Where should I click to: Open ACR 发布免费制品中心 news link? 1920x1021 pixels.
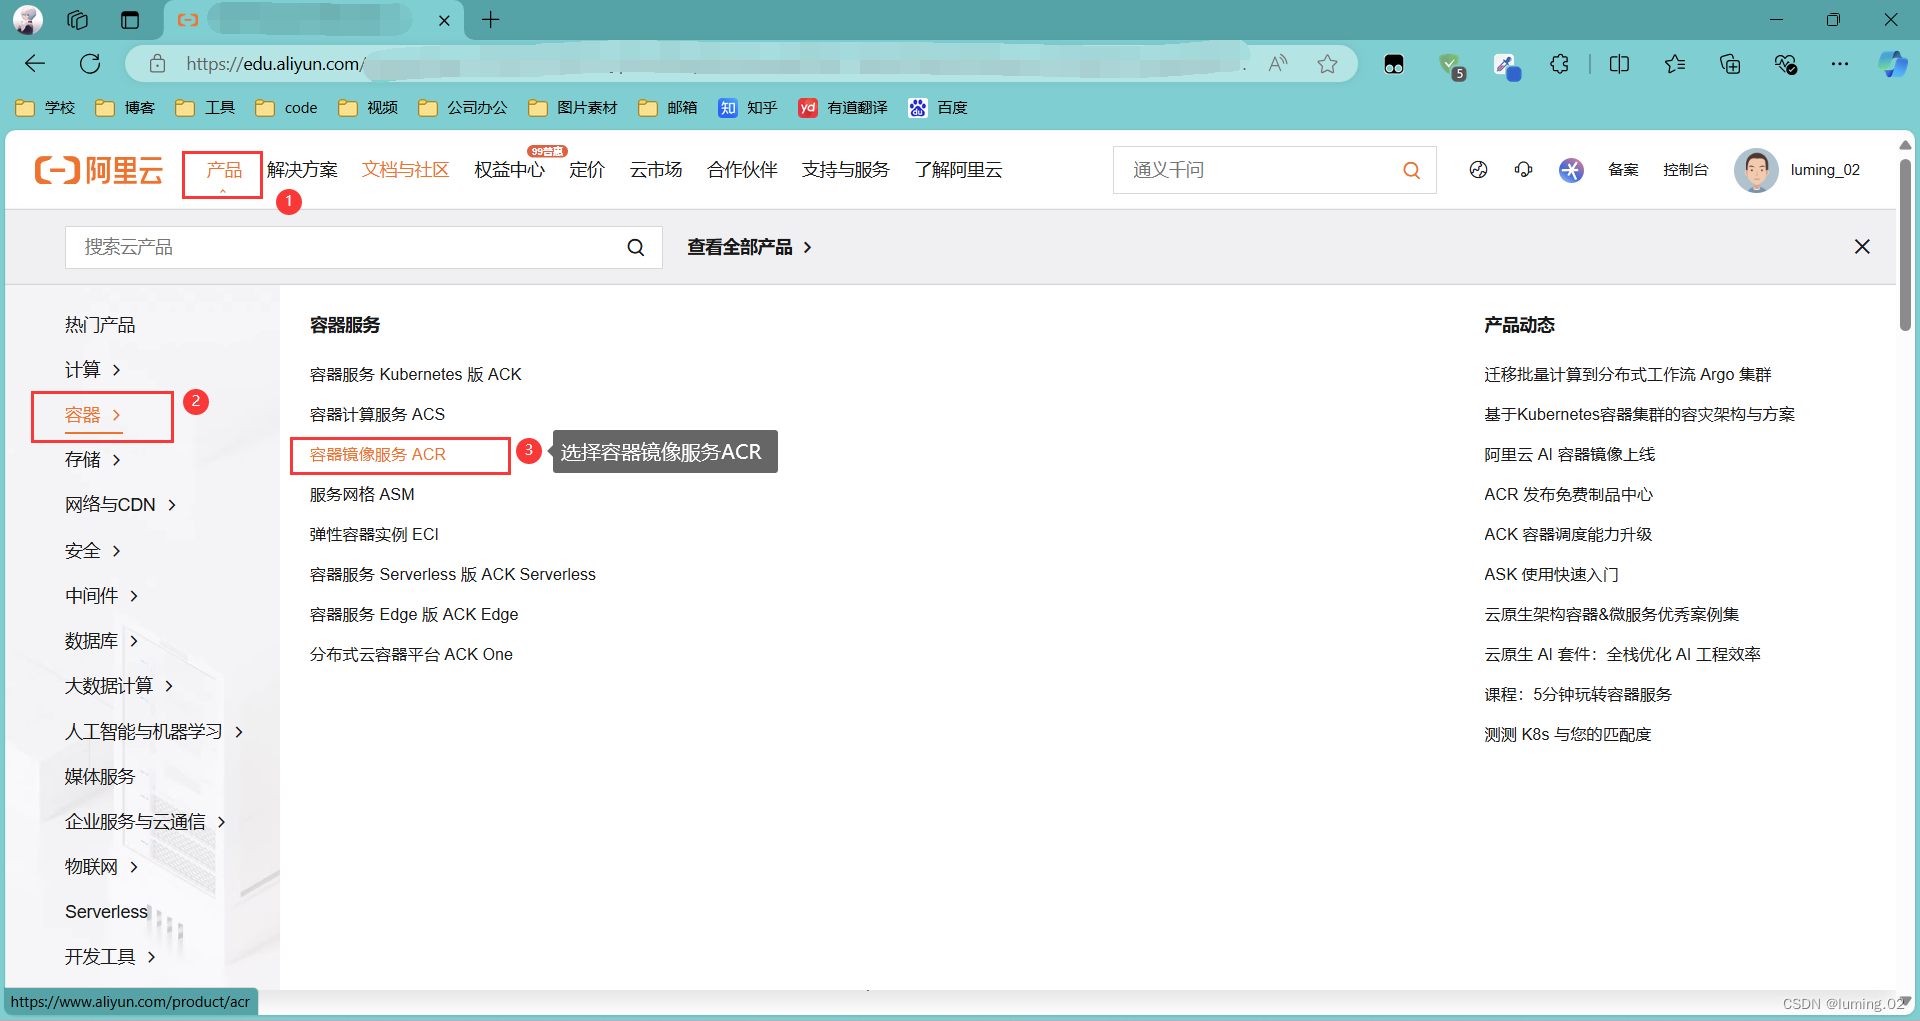click(1568, 495)
